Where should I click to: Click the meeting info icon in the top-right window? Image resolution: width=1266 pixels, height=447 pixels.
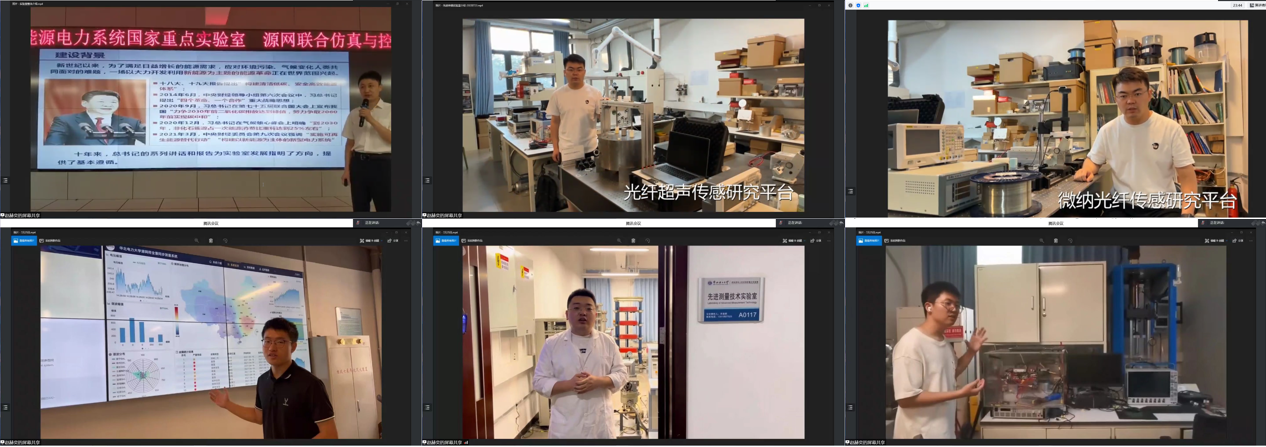850,5
